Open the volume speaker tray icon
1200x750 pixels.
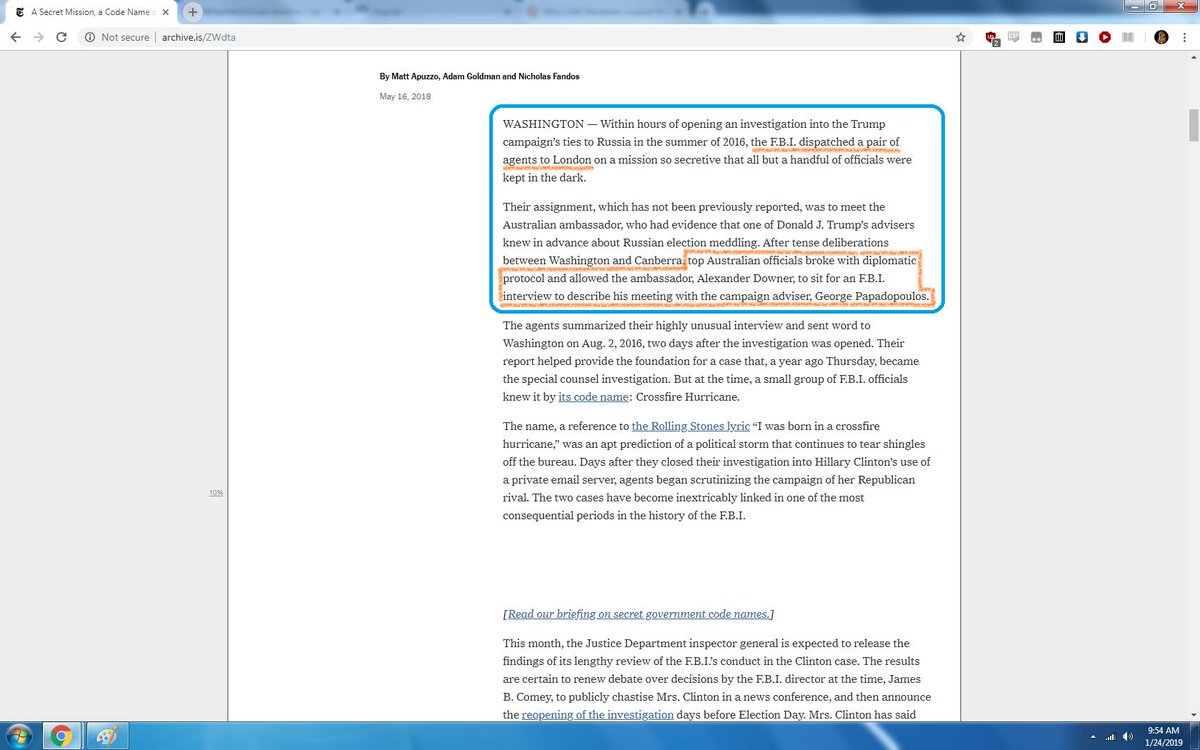point(1128,737)
